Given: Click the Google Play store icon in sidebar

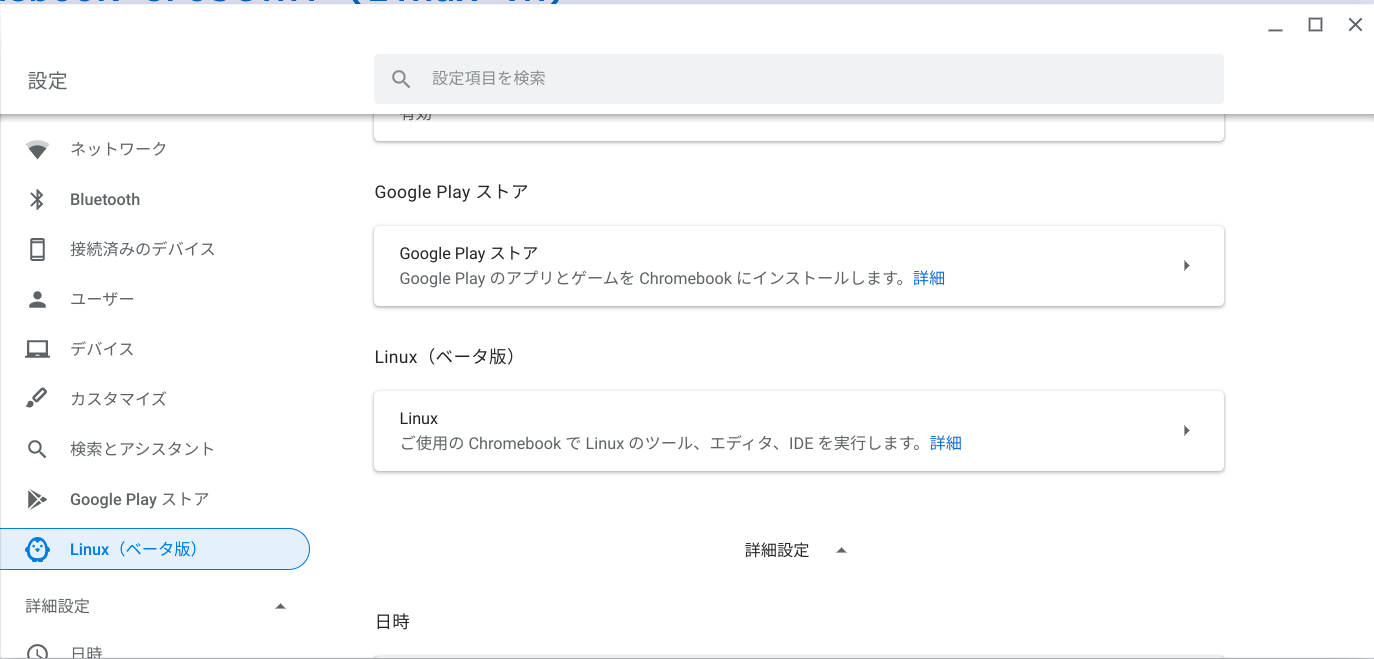Looking at the screenshot, I should (37, 499).
